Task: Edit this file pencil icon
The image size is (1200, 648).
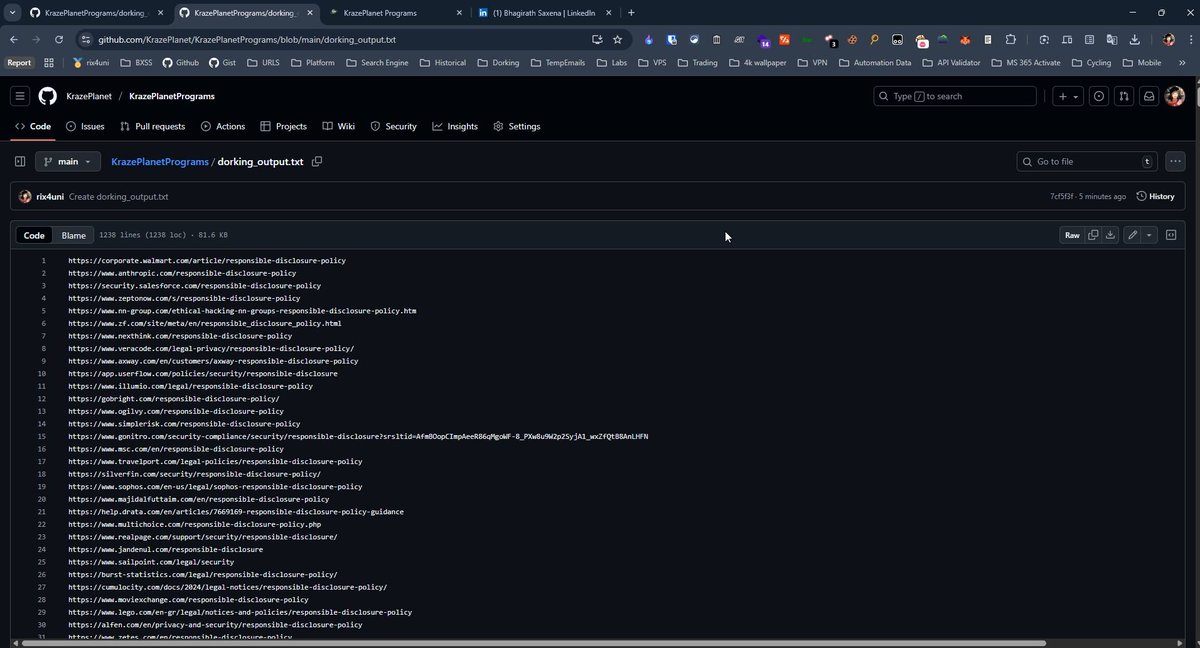Action: pos(1132,235)
